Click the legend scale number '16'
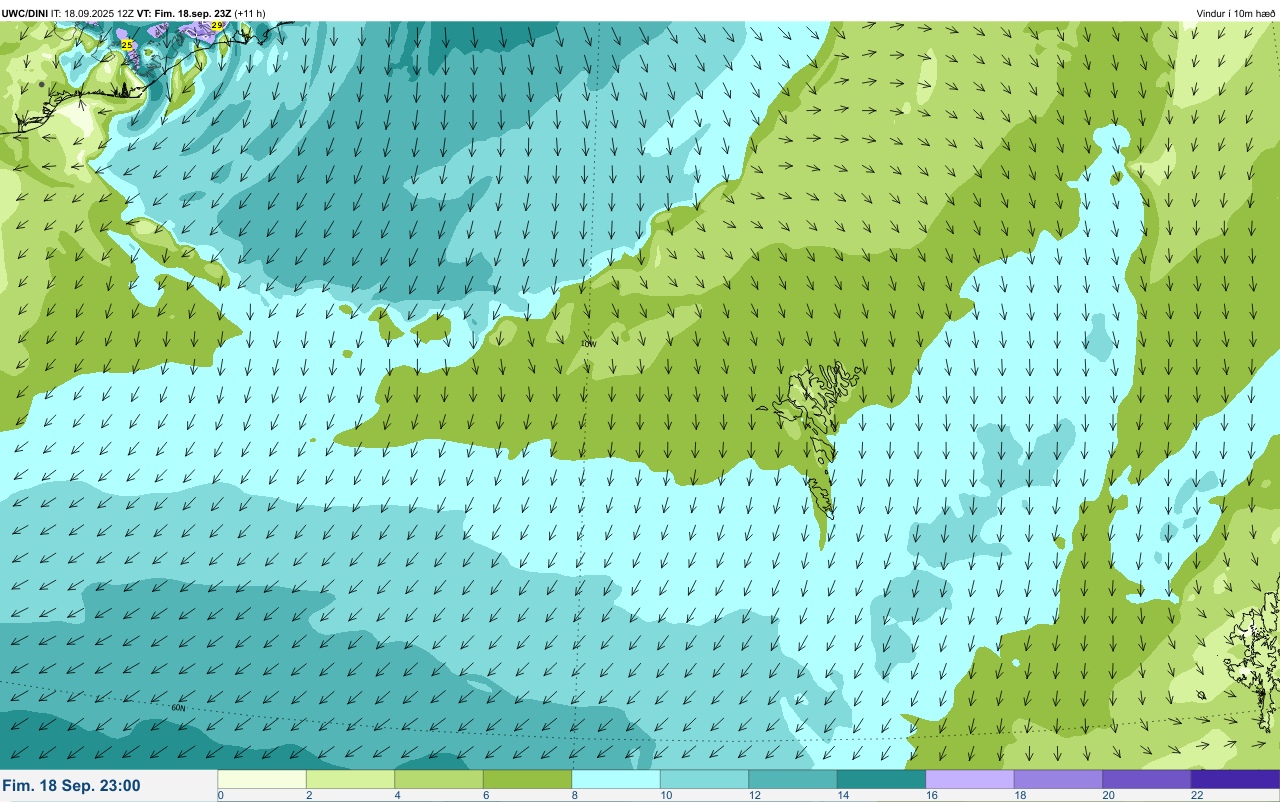The image size is (1280, 802). 931,795
